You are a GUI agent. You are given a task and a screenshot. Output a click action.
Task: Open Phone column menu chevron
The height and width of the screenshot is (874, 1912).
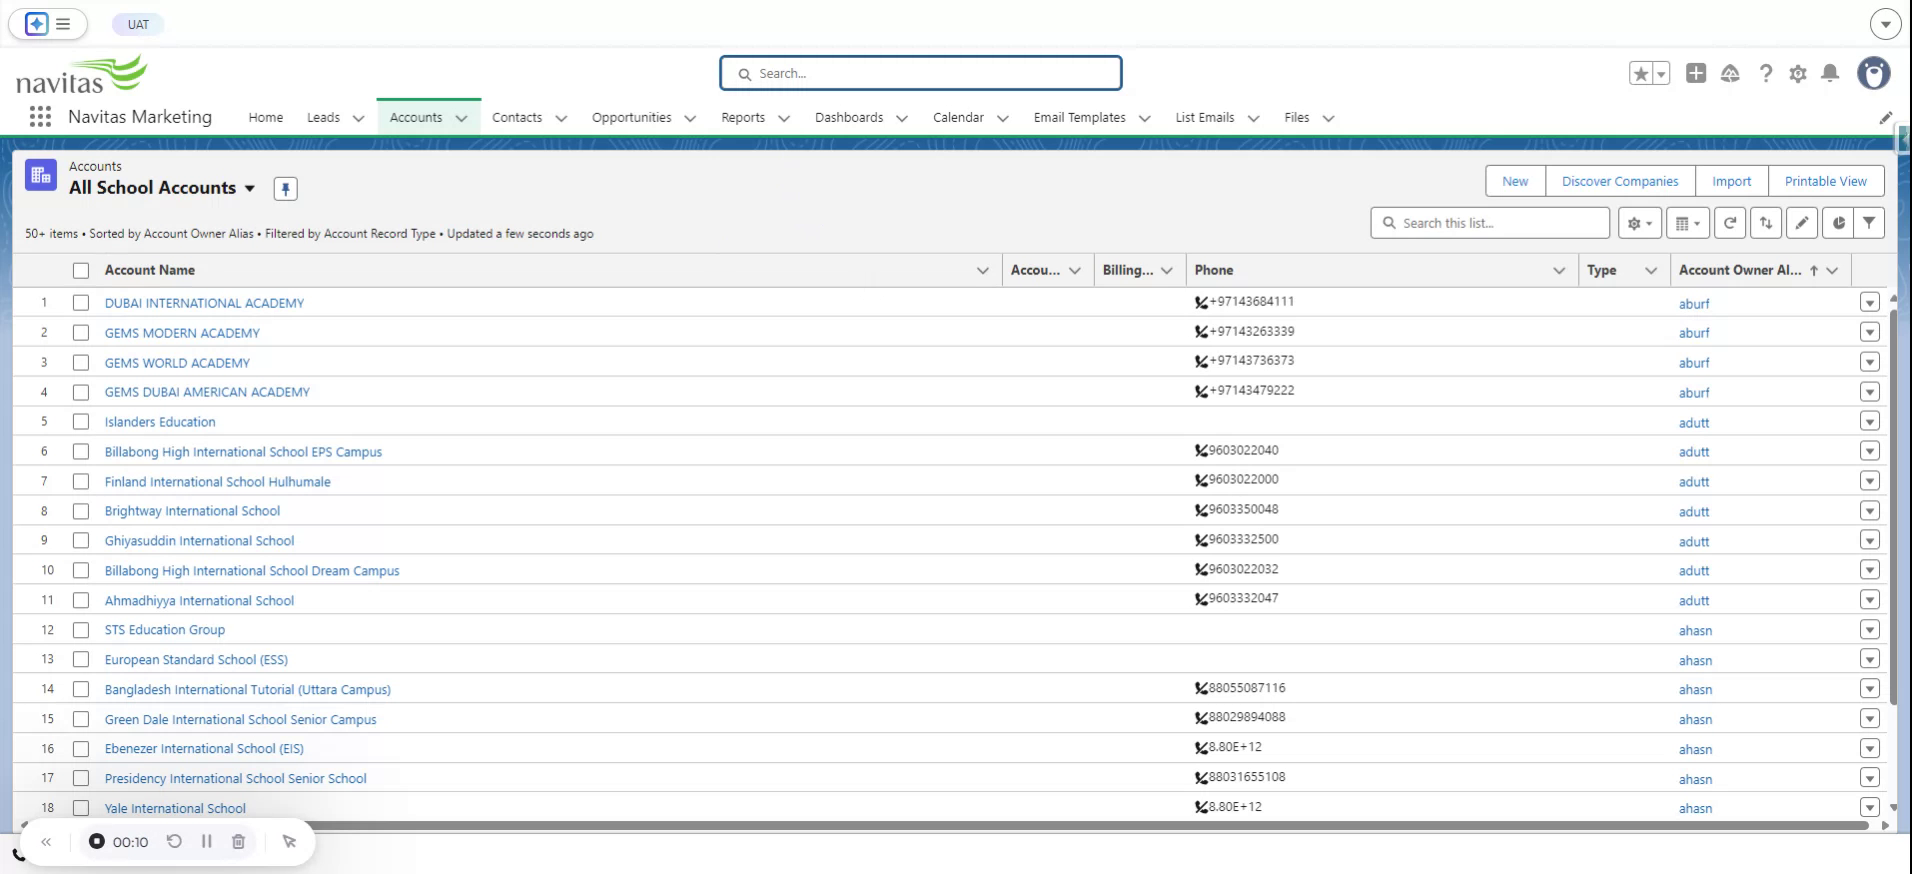click(x=1558, y=270)
